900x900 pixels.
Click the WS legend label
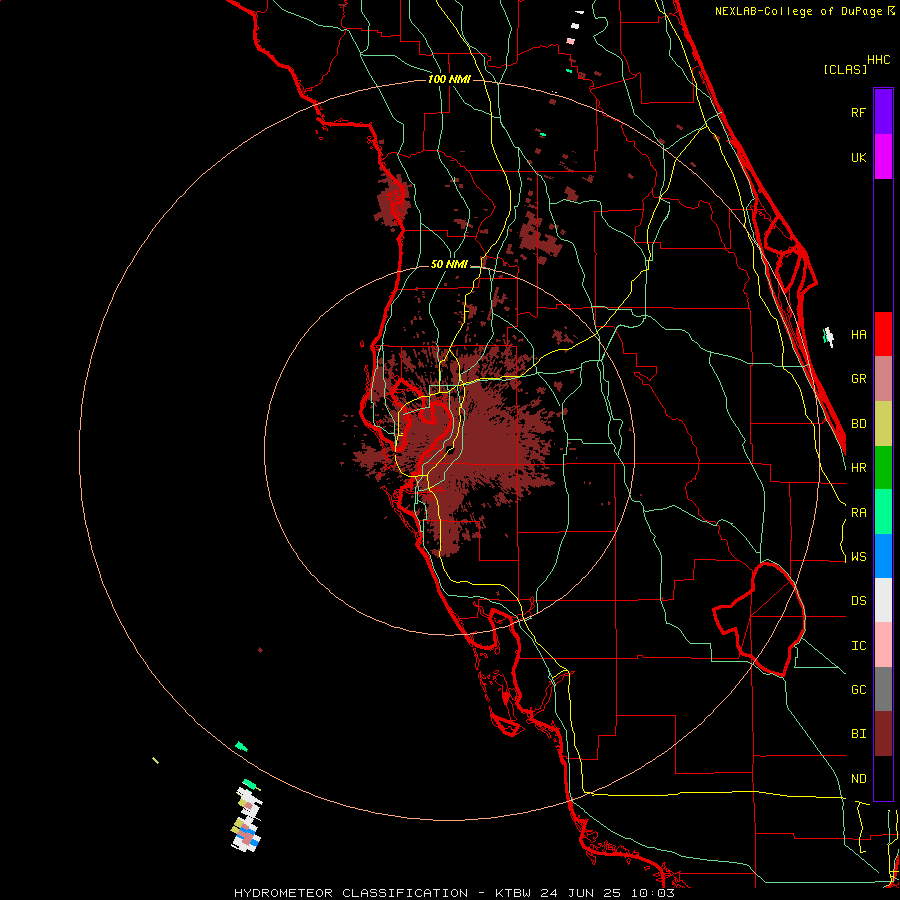click(858, 557)
